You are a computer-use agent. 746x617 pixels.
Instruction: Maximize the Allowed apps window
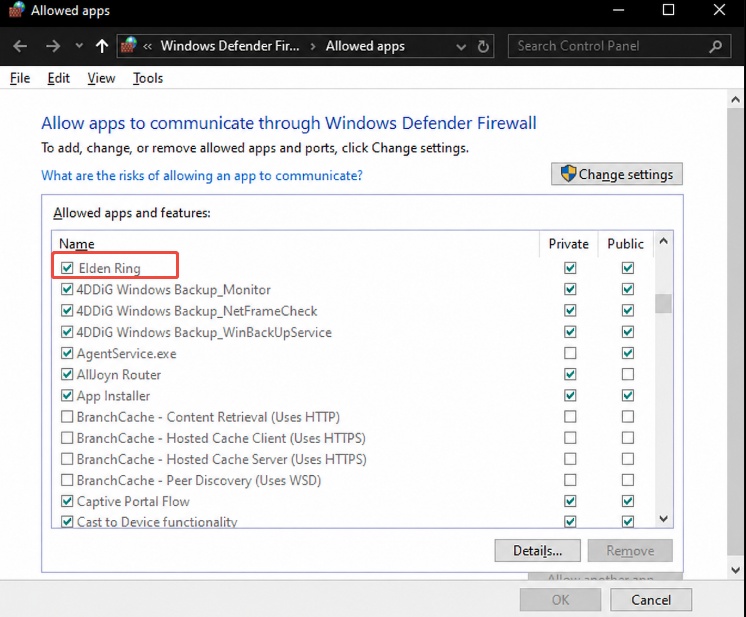click(x=668, y=10)
